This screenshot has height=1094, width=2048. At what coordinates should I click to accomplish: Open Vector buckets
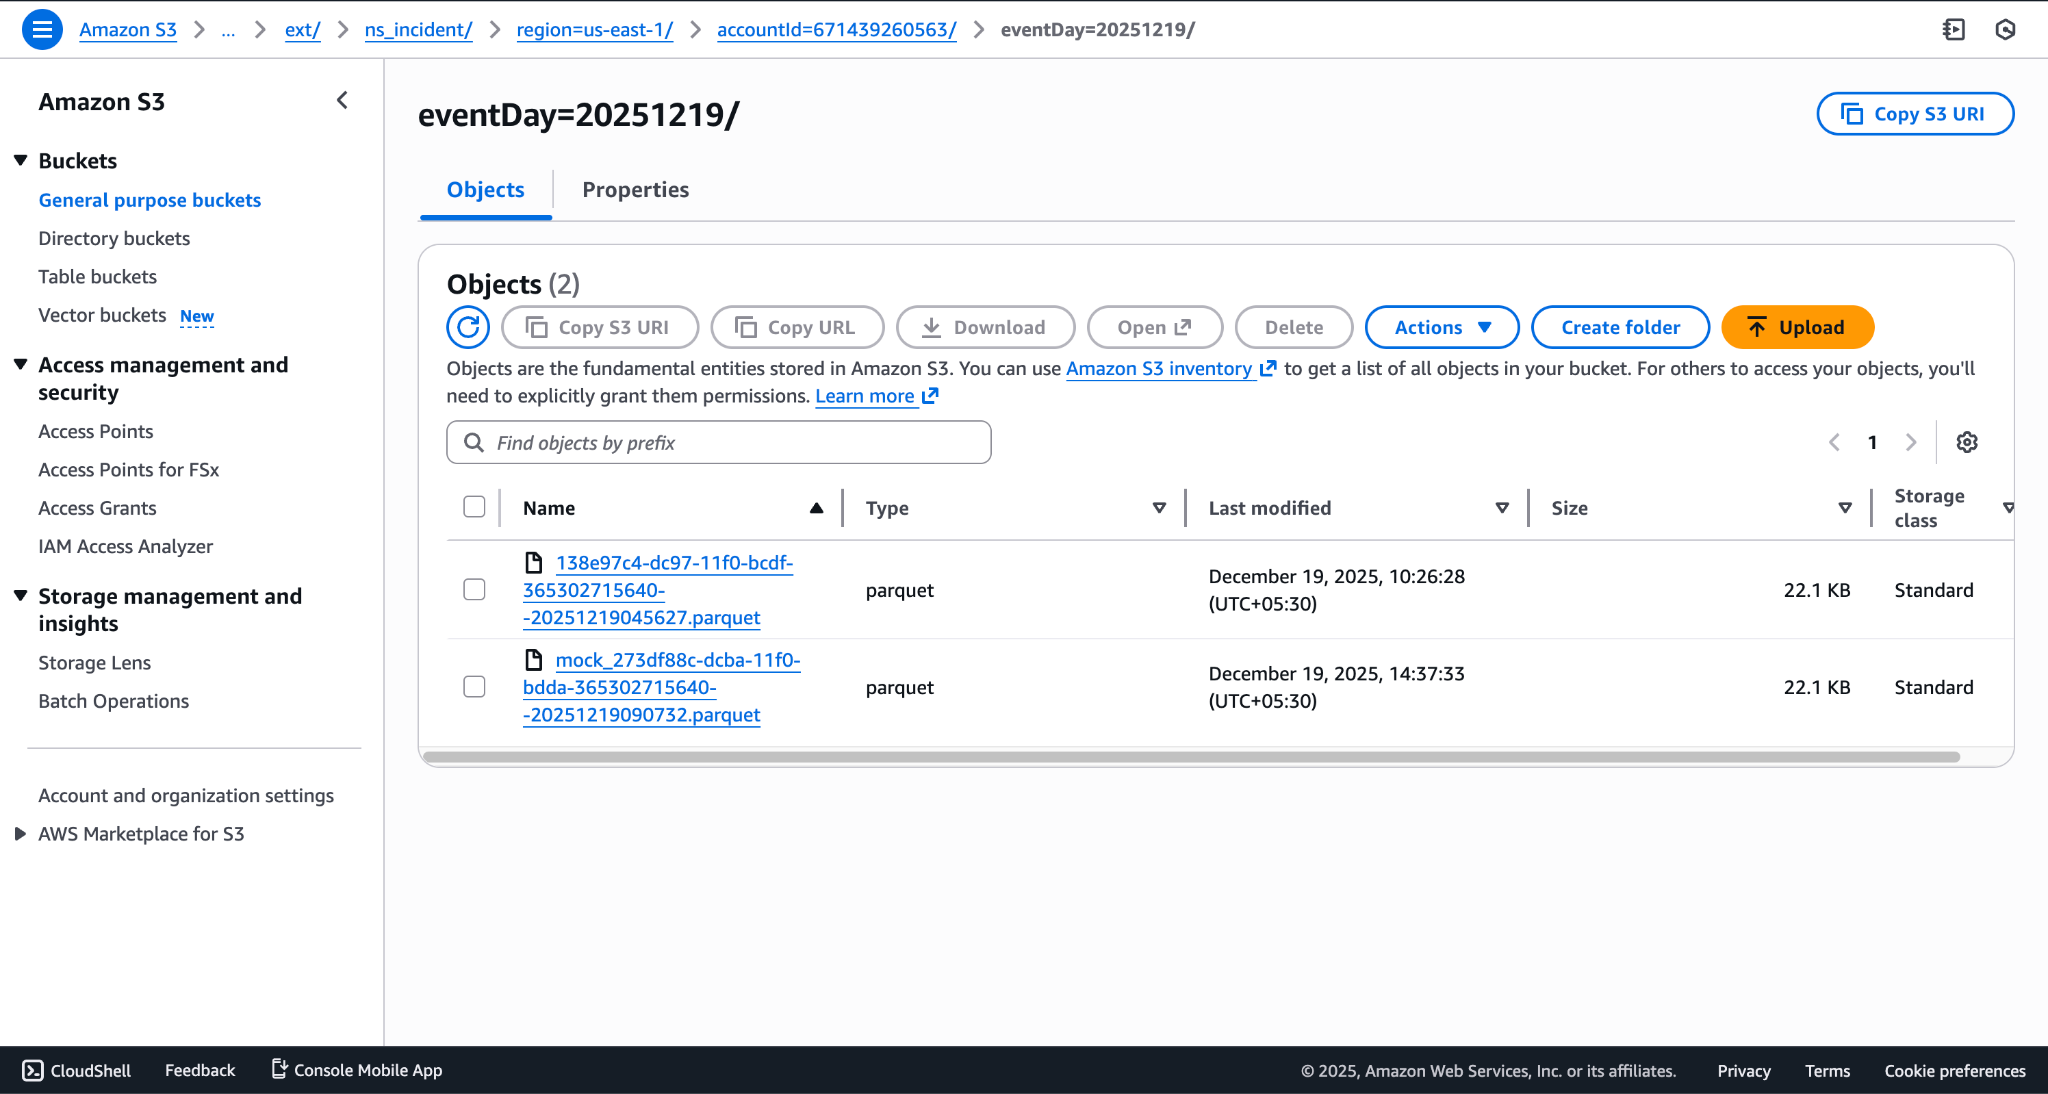[102, 315]
